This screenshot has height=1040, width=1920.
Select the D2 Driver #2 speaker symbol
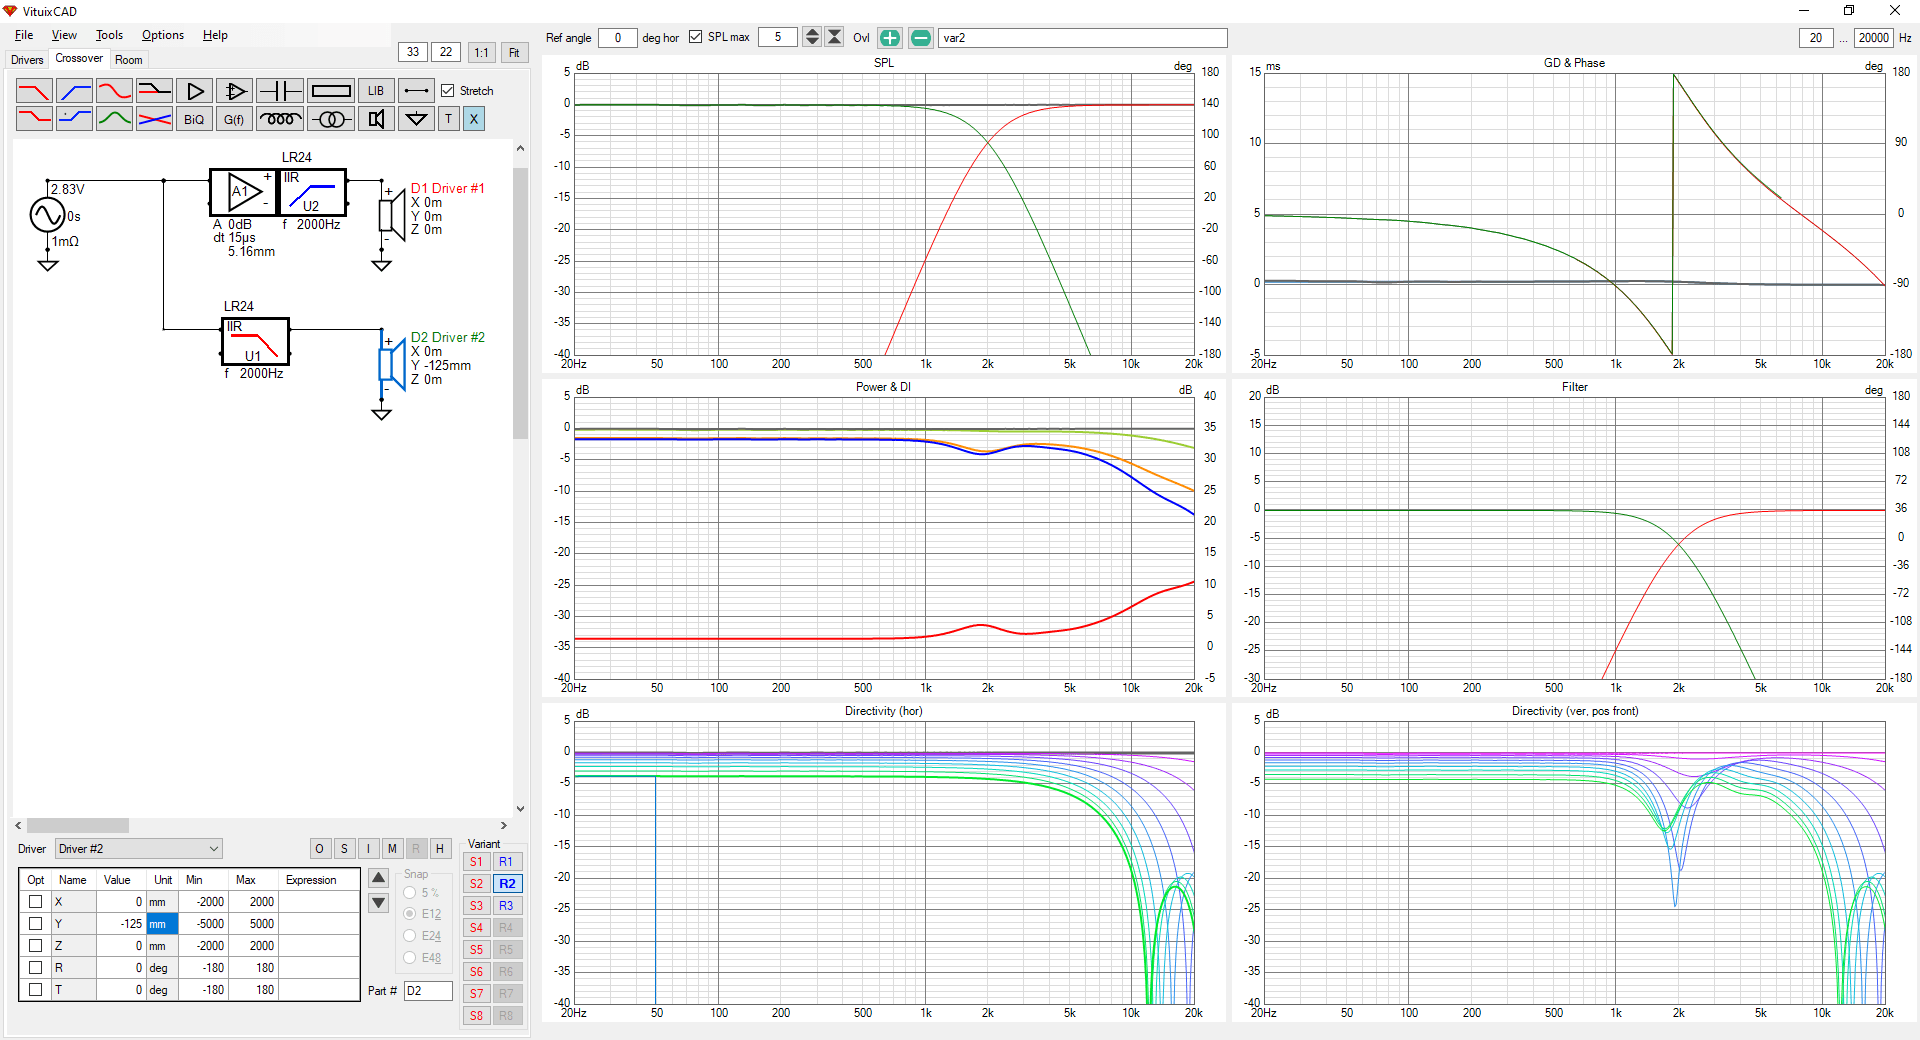pos(391,364)
